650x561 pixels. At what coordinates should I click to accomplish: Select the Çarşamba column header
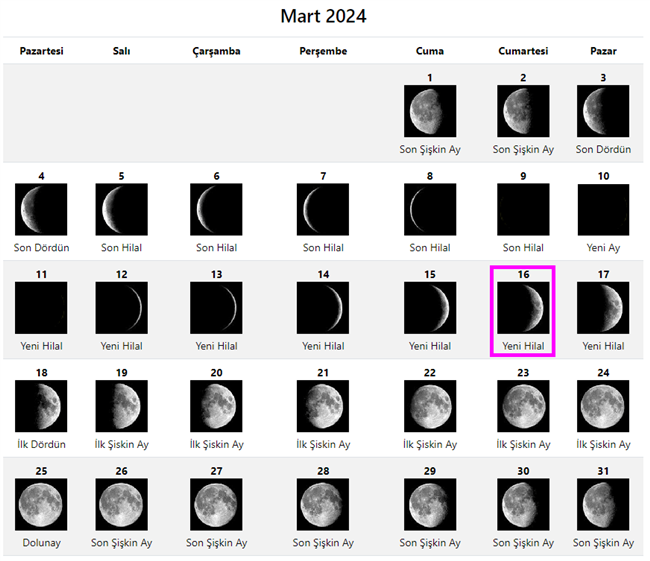point(216,51)
